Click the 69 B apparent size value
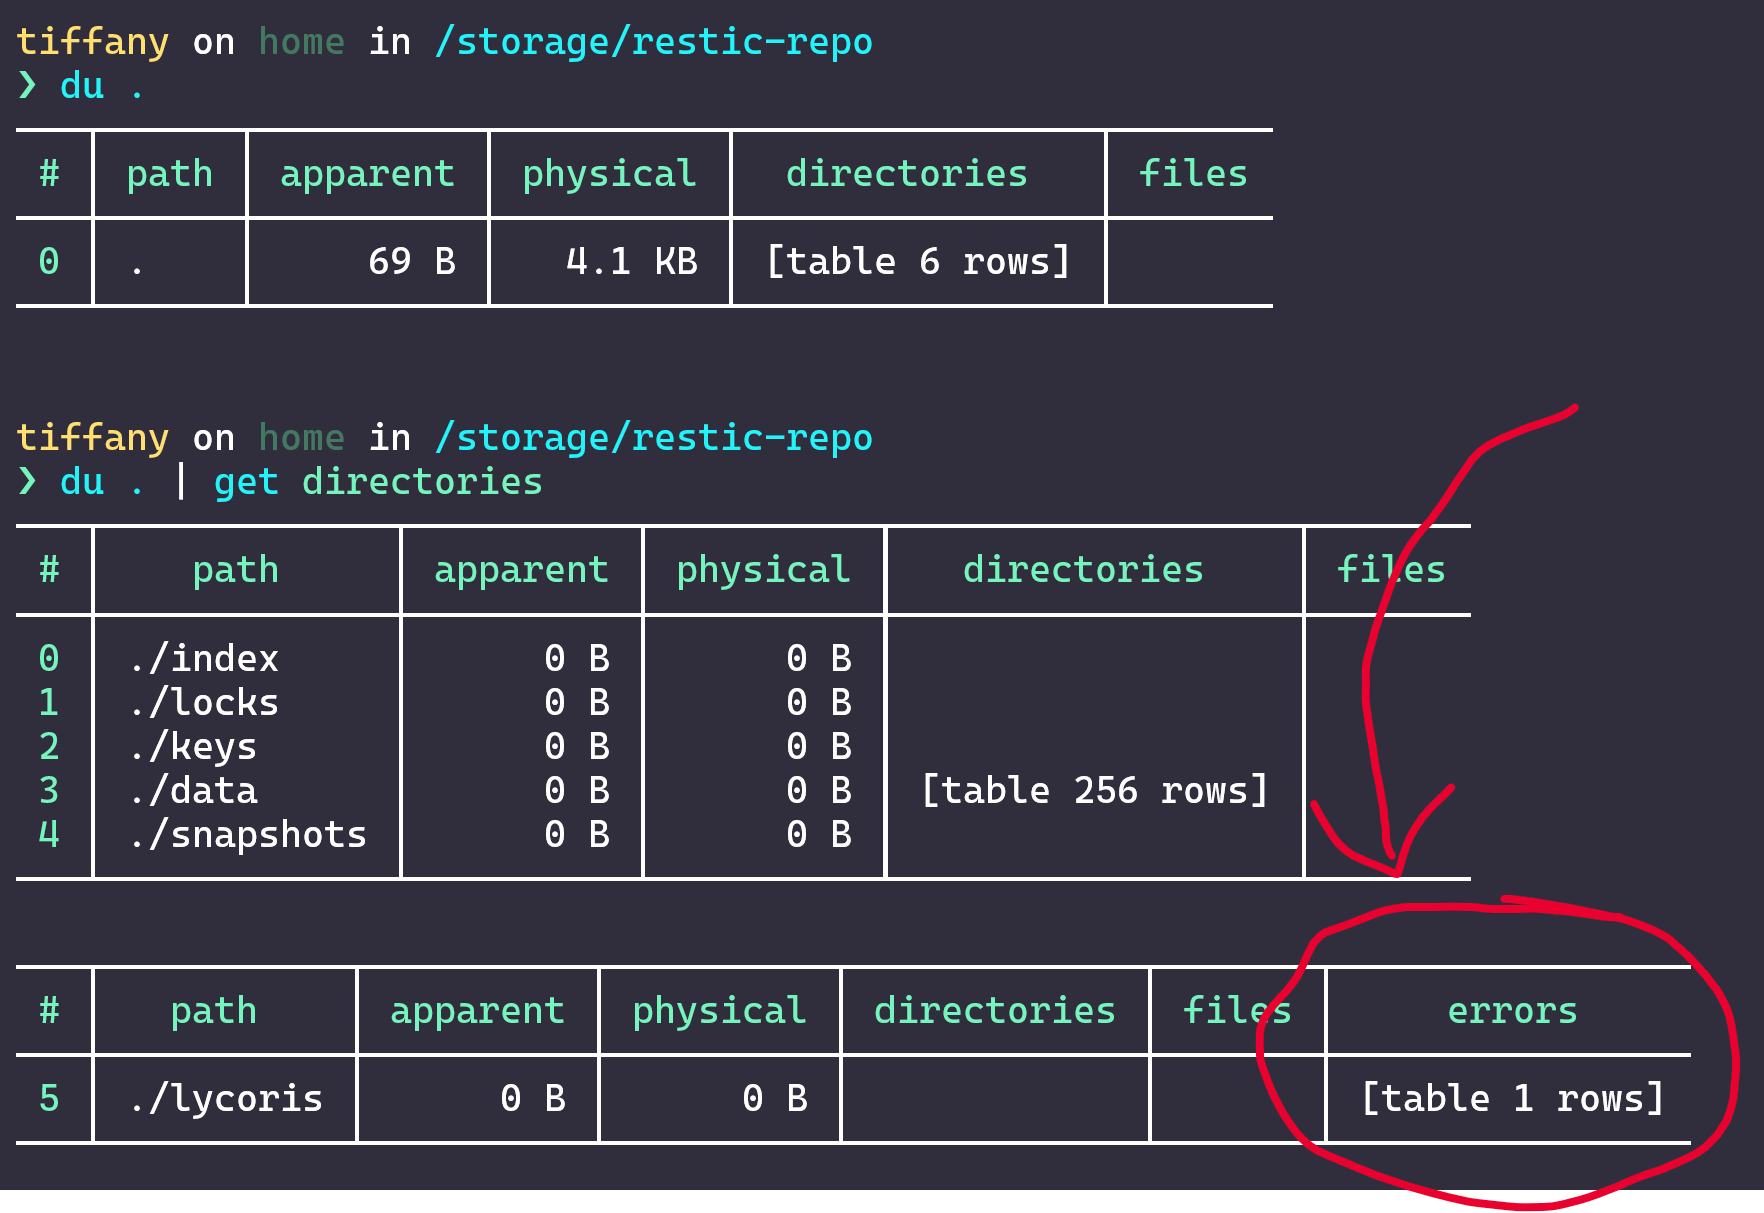Screen dimensions: 1764x1213 click(414, 261)
